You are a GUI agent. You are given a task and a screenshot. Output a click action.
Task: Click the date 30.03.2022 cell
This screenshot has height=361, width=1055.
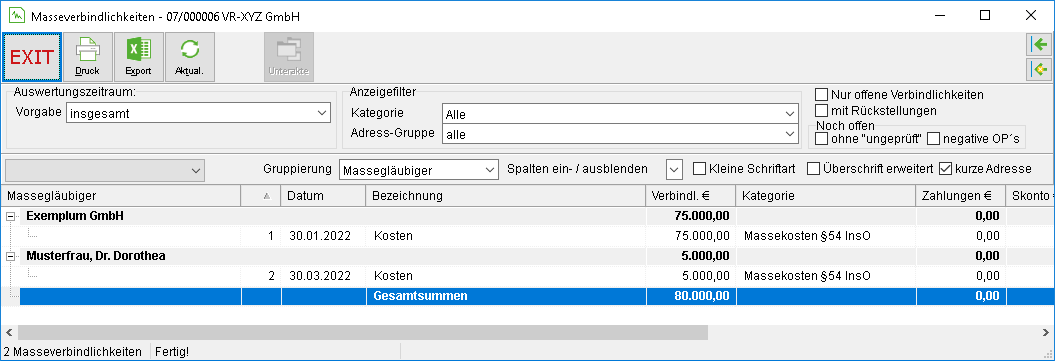[320, 276]
